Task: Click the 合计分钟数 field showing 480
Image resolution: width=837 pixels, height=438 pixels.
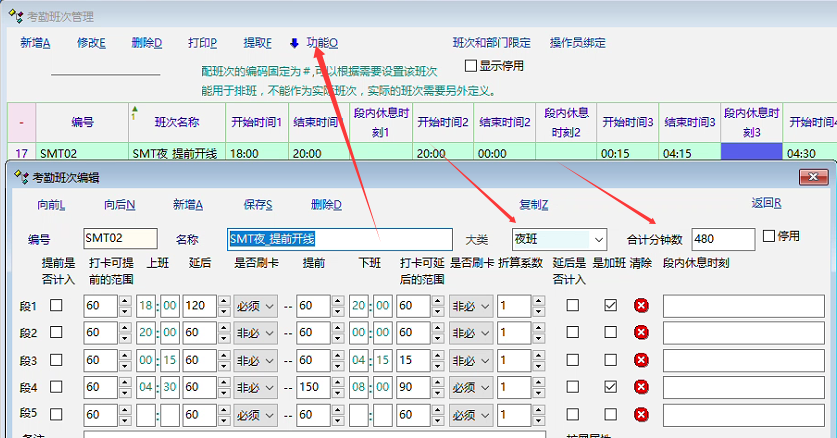Action: pos(723,240)
